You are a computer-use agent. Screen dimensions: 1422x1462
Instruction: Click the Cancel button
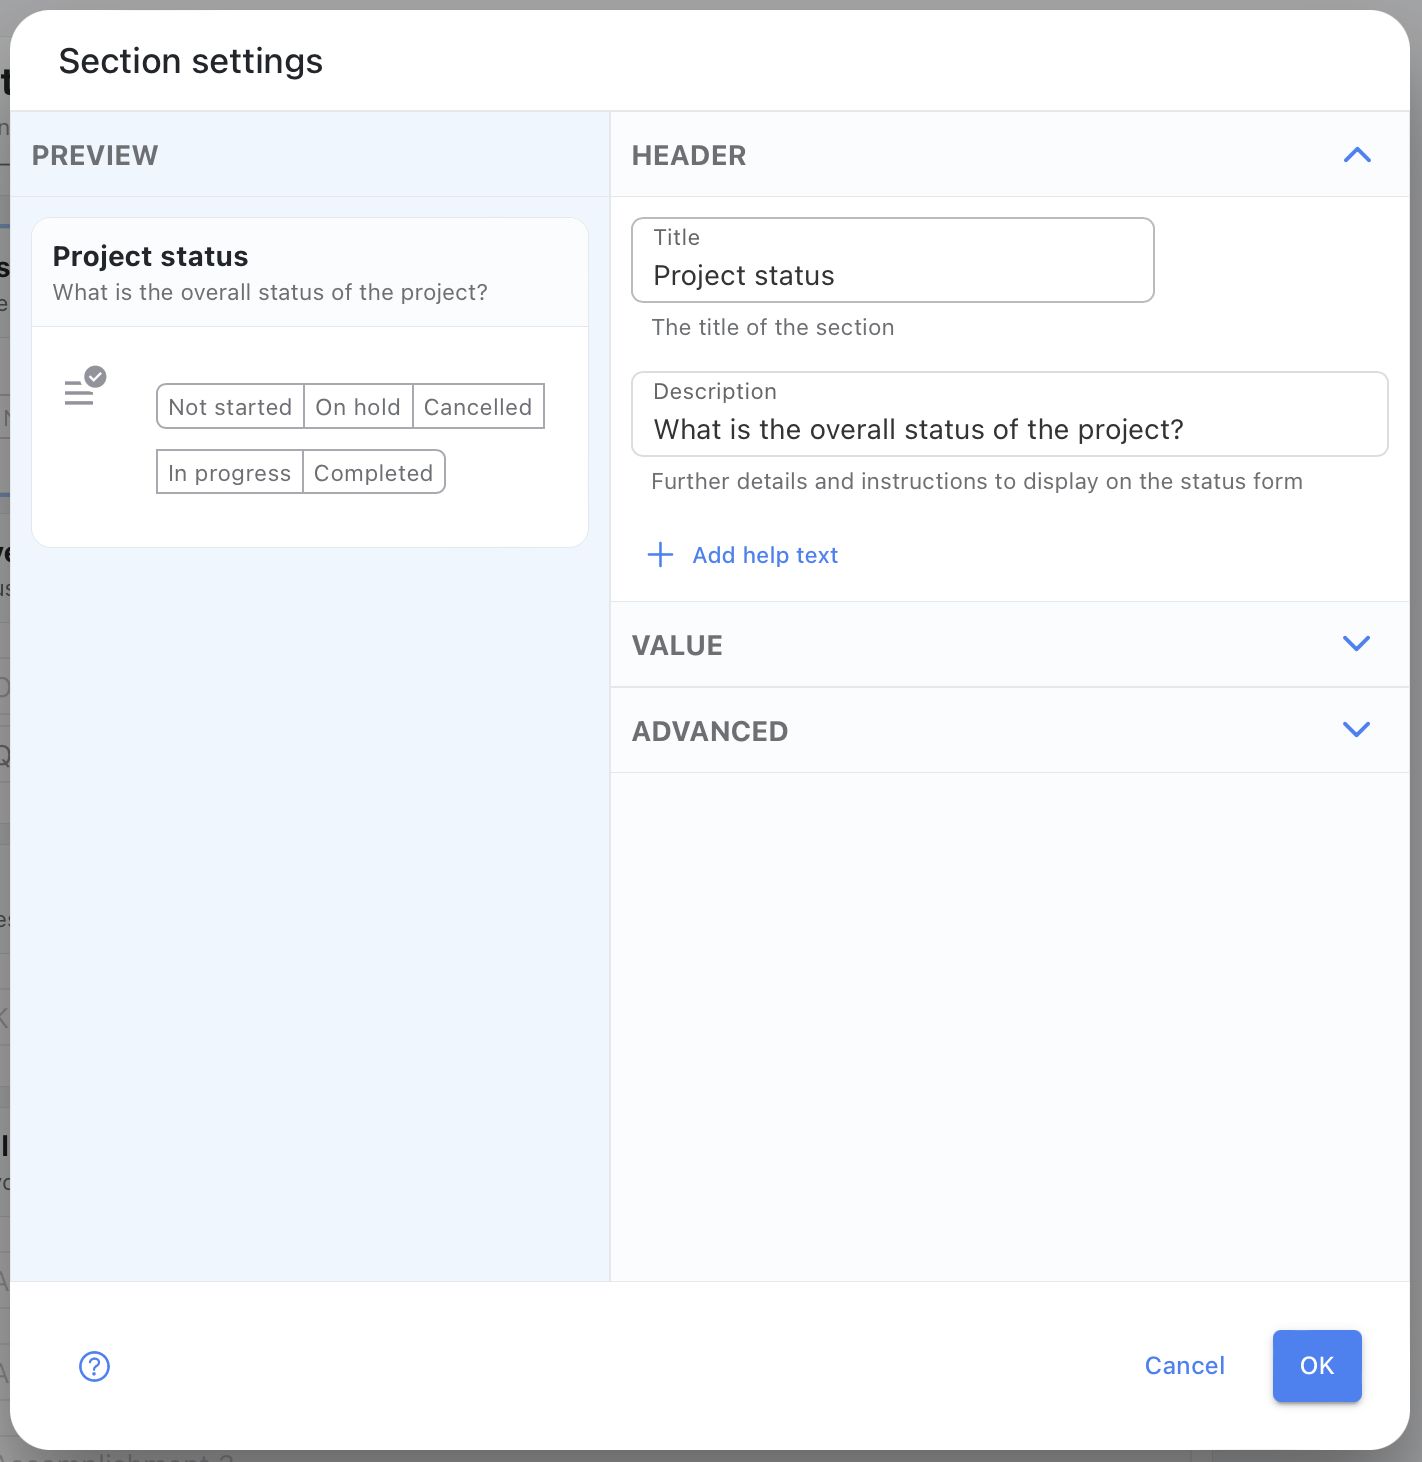tap(1184, 1366)
